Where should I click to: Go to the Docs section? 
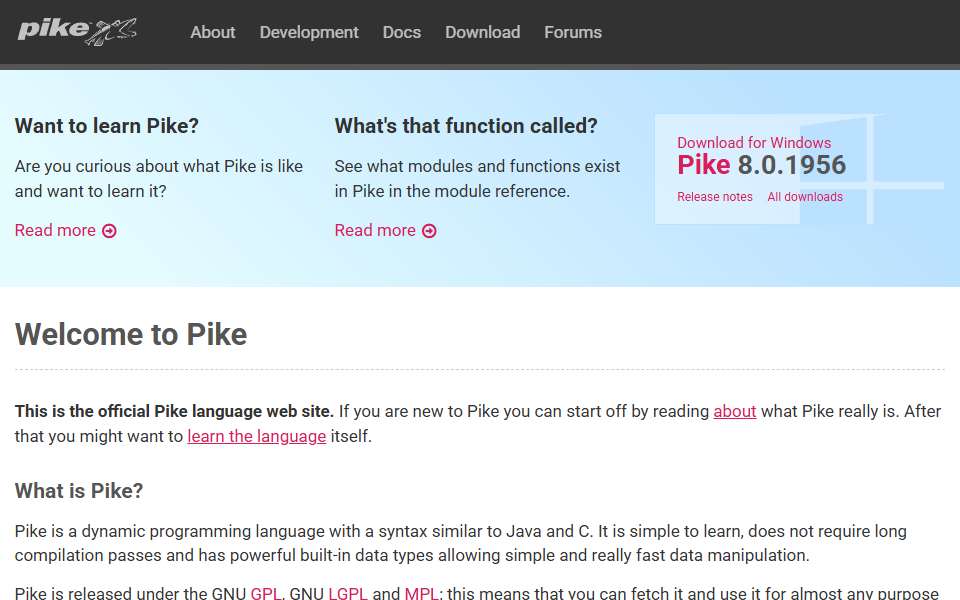402,32
